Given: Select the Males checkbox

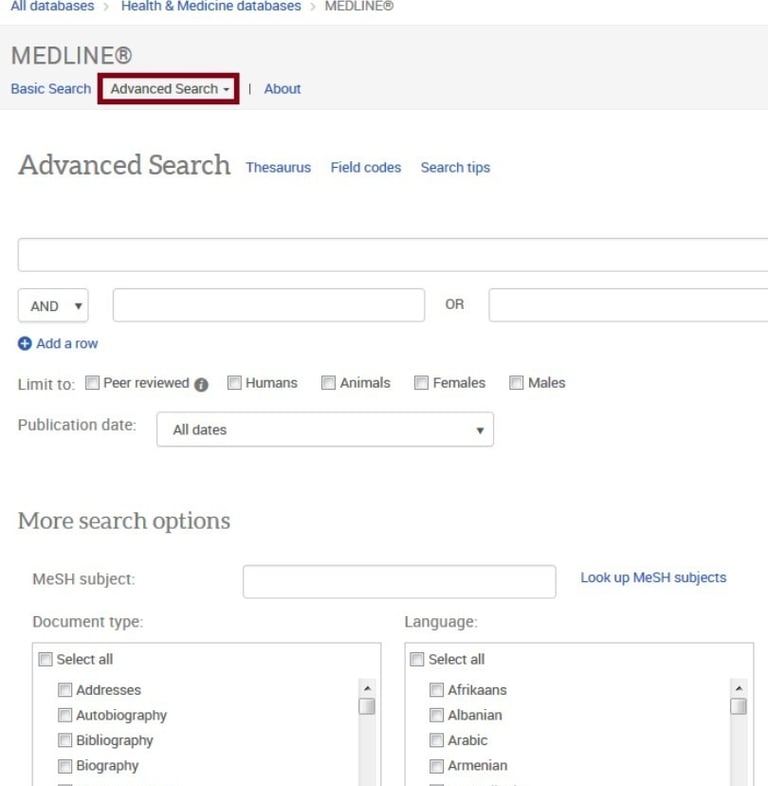Looking at the screenshot, I should [516, 382].
